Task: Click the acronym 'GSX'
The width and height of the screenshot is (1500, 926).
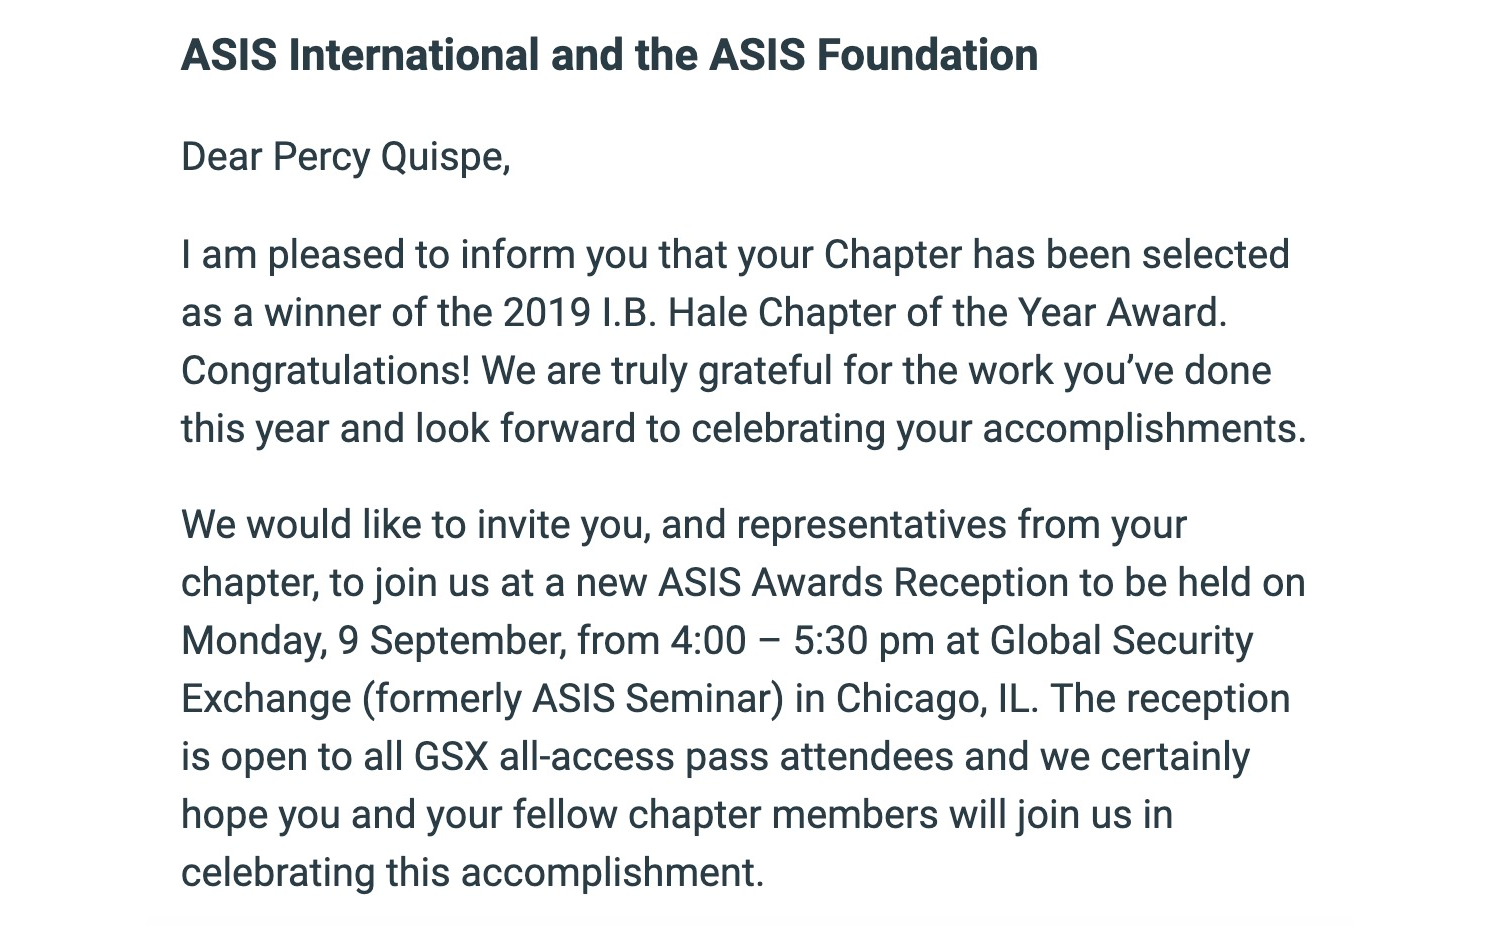Action: [451, 757]
